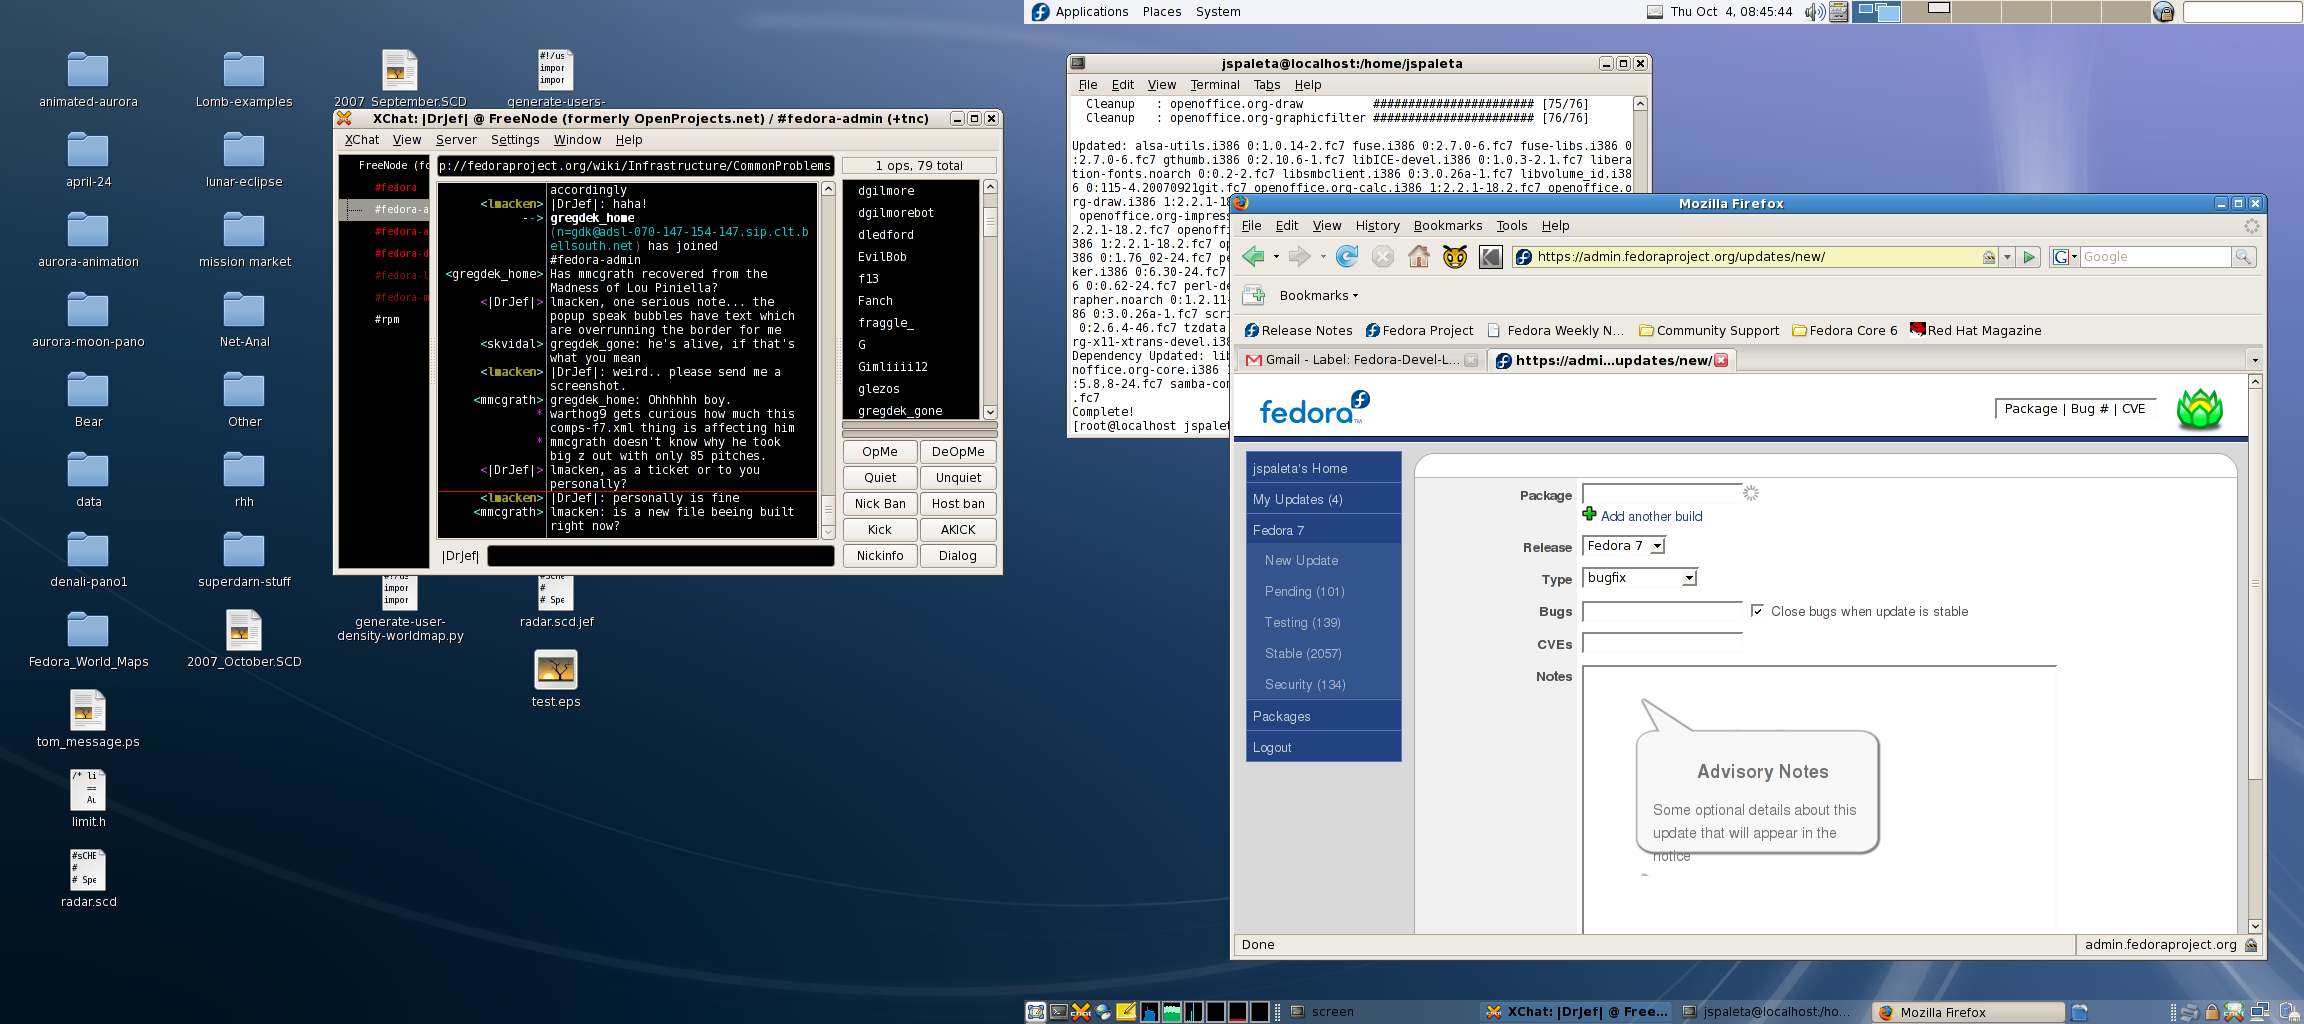Click the XChat user list scrollbar
The image size is (2304, 1024).
pyautogui.click(x=990, y=300)
